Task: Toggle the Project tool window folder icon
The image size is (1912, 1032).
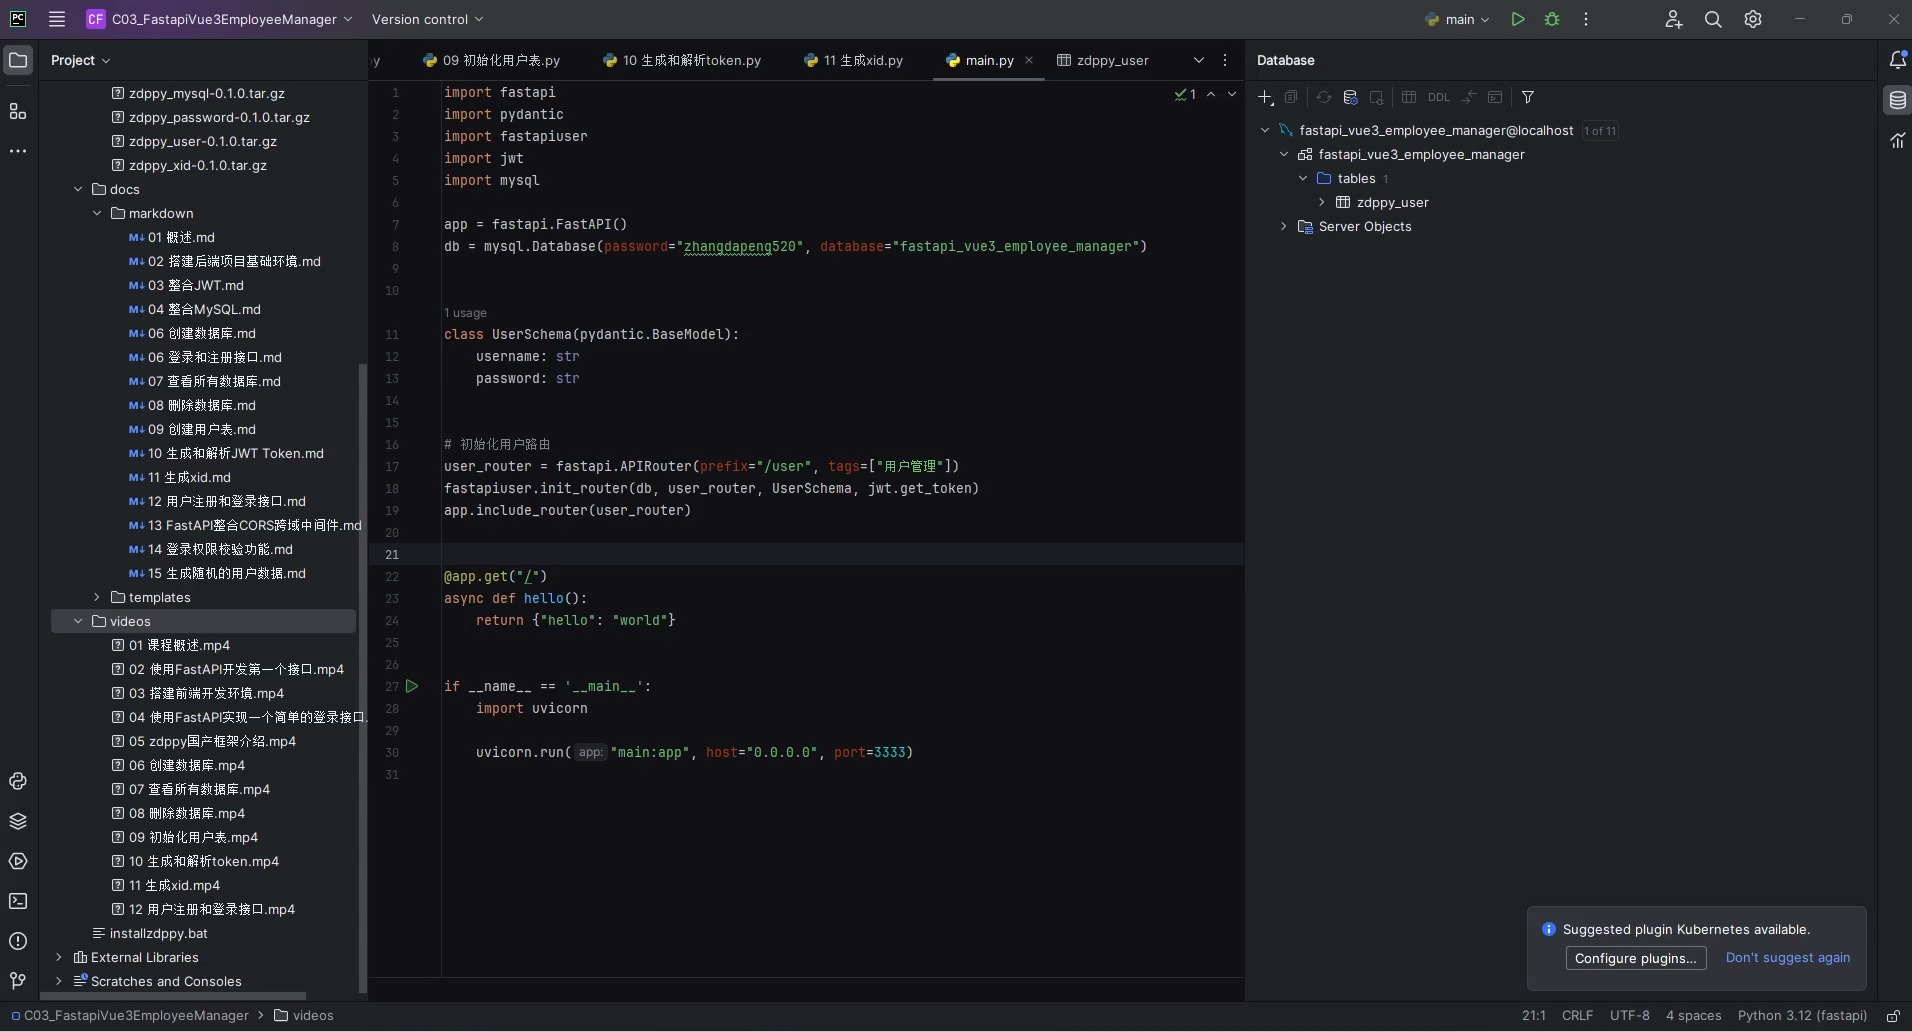Action: [18, 60]
